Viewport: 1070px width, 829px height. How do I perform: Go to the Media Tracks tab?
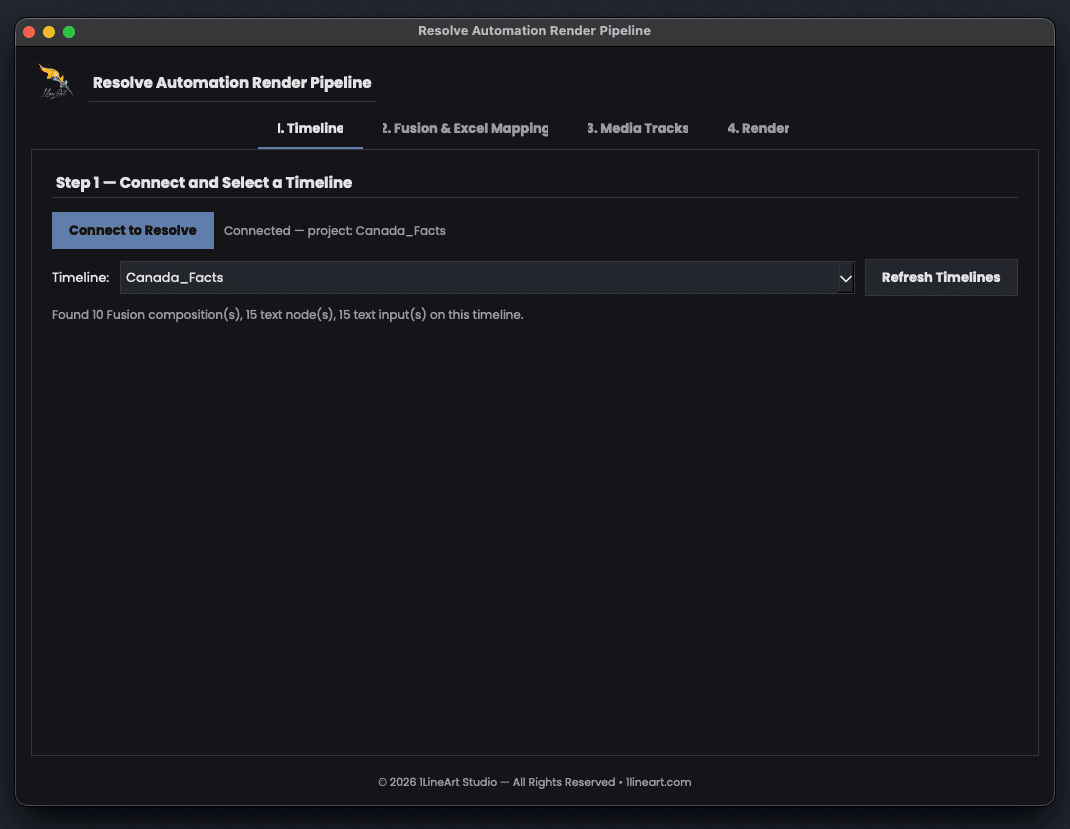[x=637, y=128]
